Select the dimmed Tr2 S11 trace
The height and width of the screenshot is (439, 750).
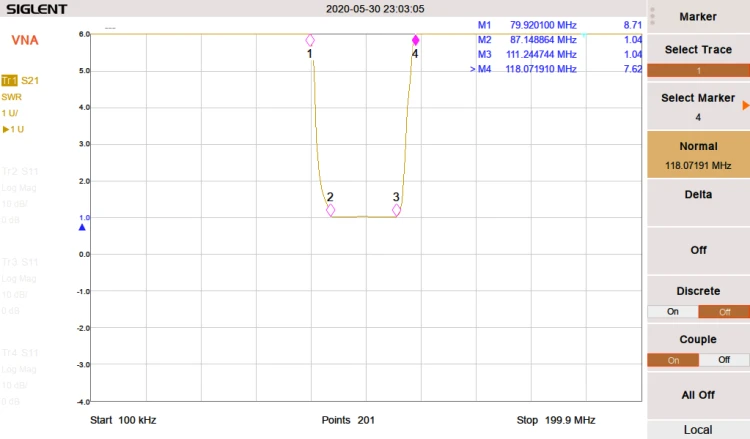[x=20, y=171]
